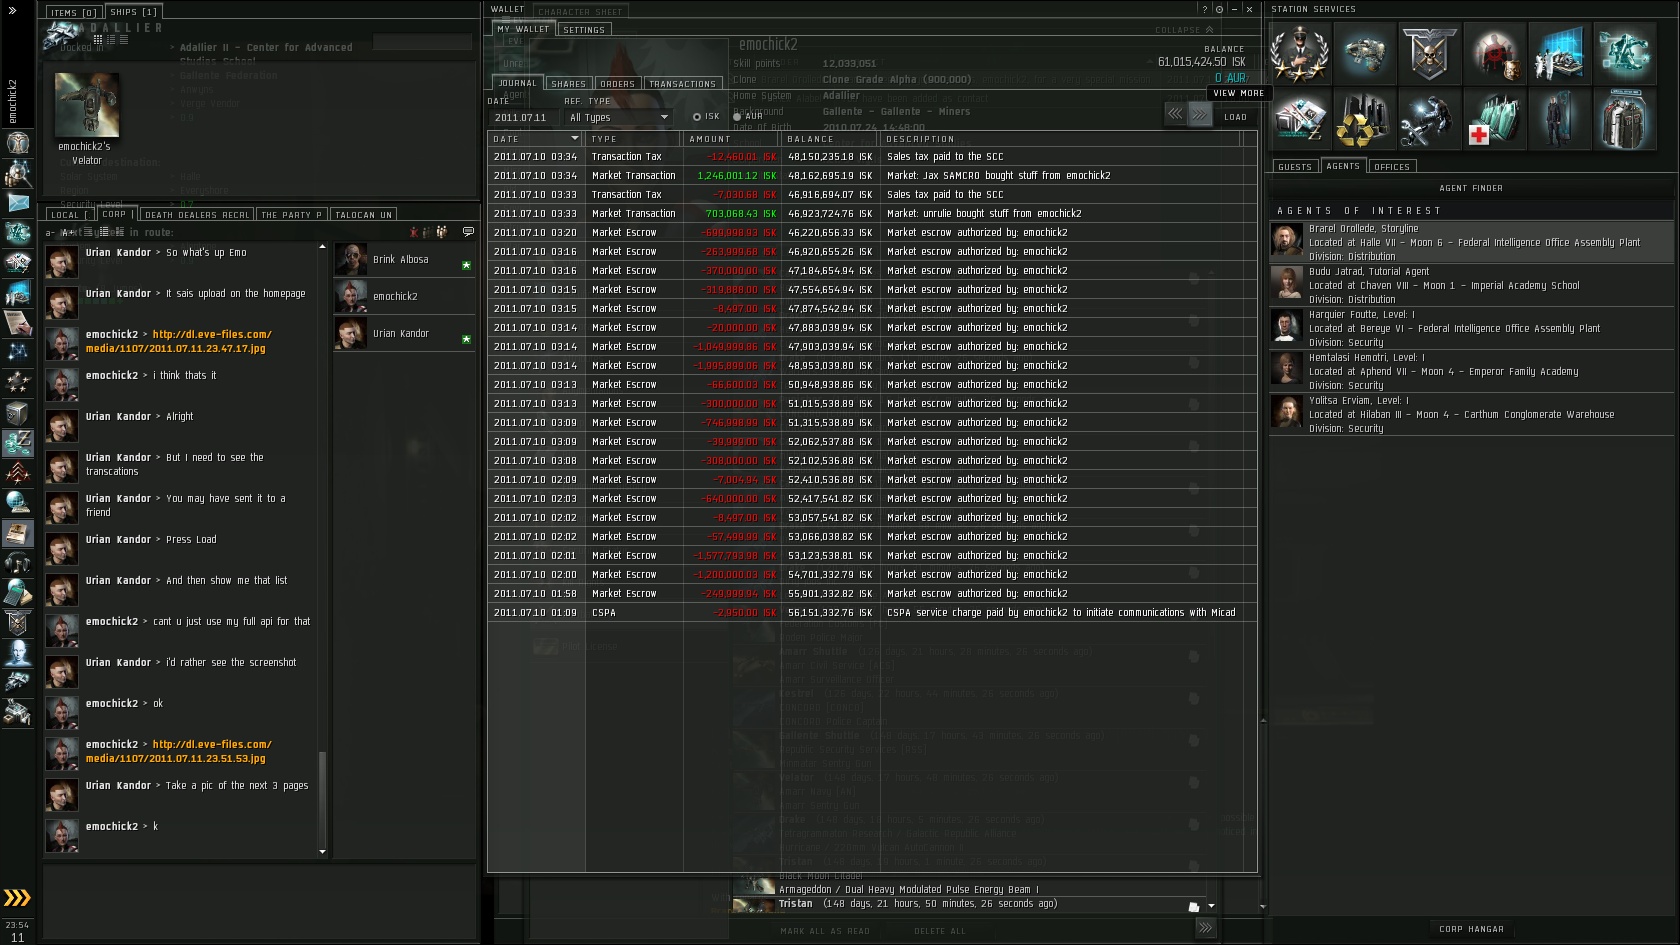Open the Orders tab in the wallet

[x=617, y=84]
